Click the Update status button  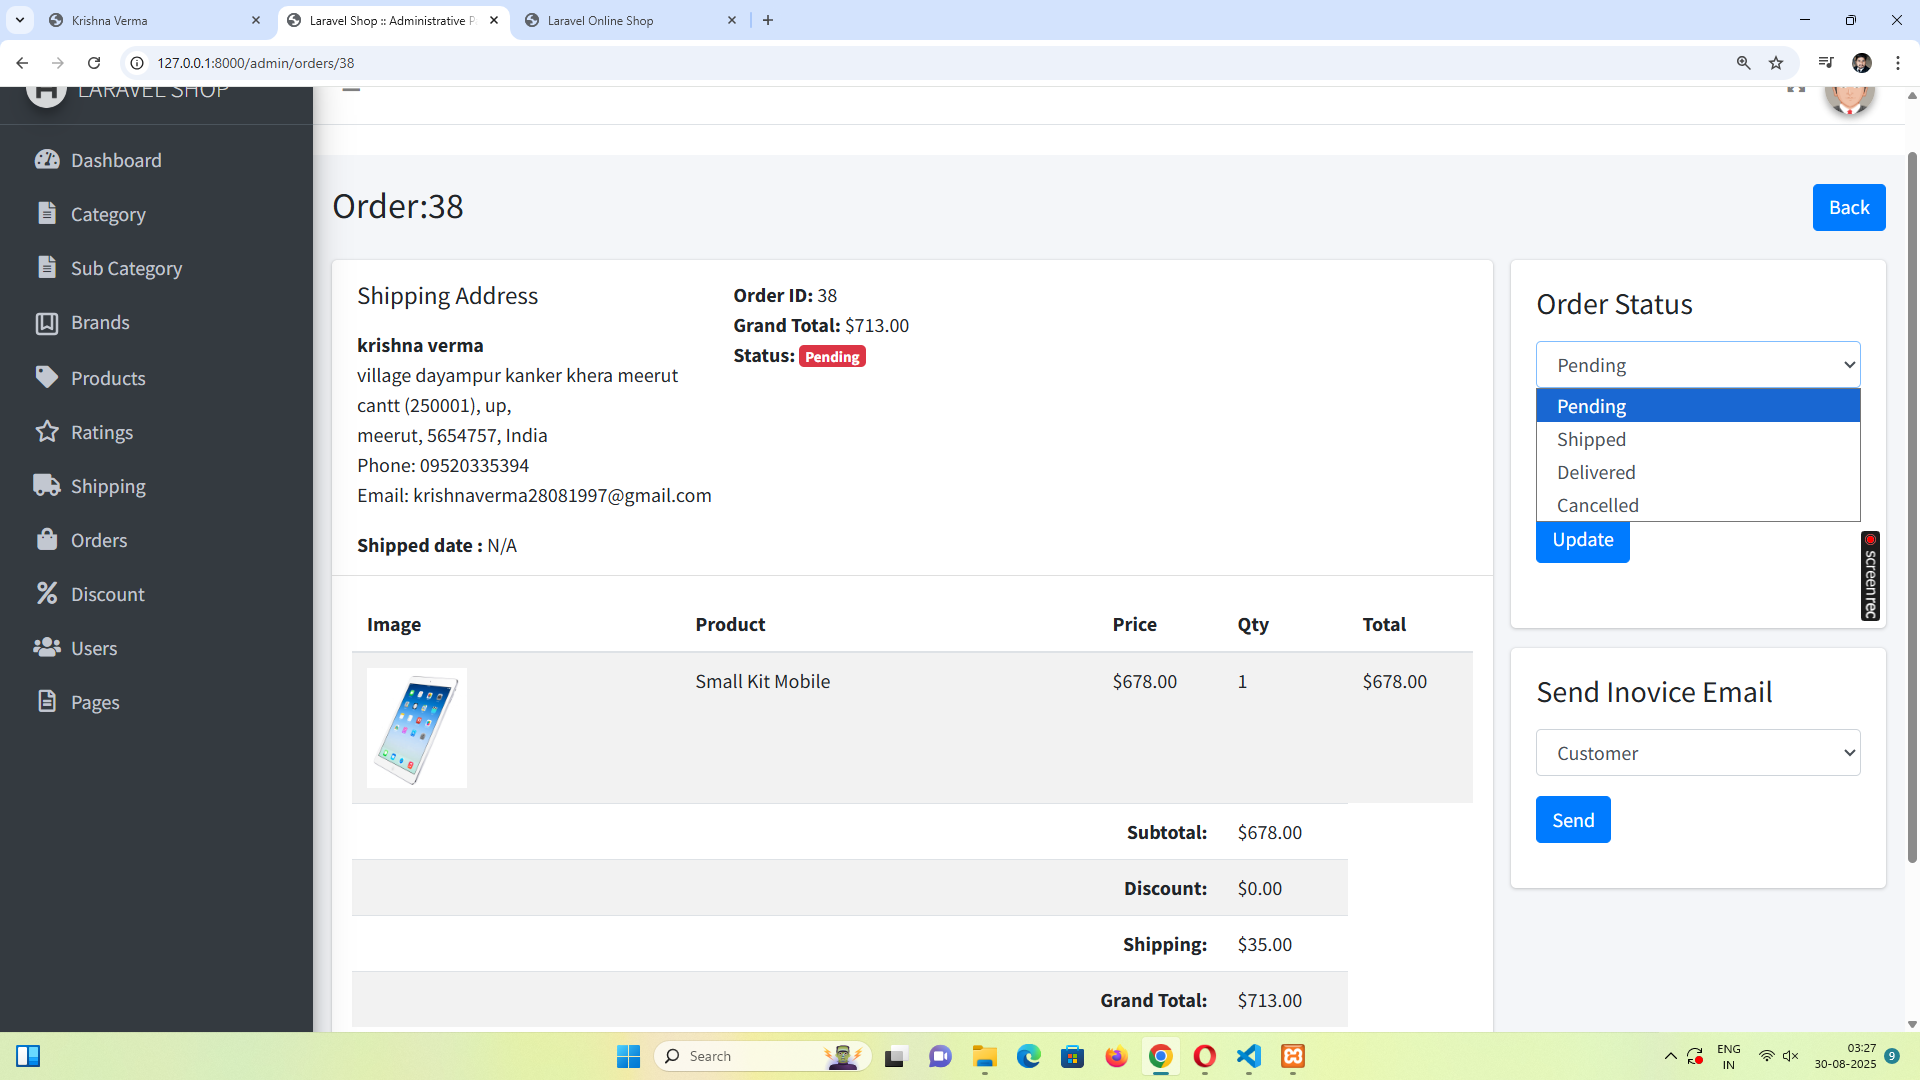click(x=1582, y=540)
